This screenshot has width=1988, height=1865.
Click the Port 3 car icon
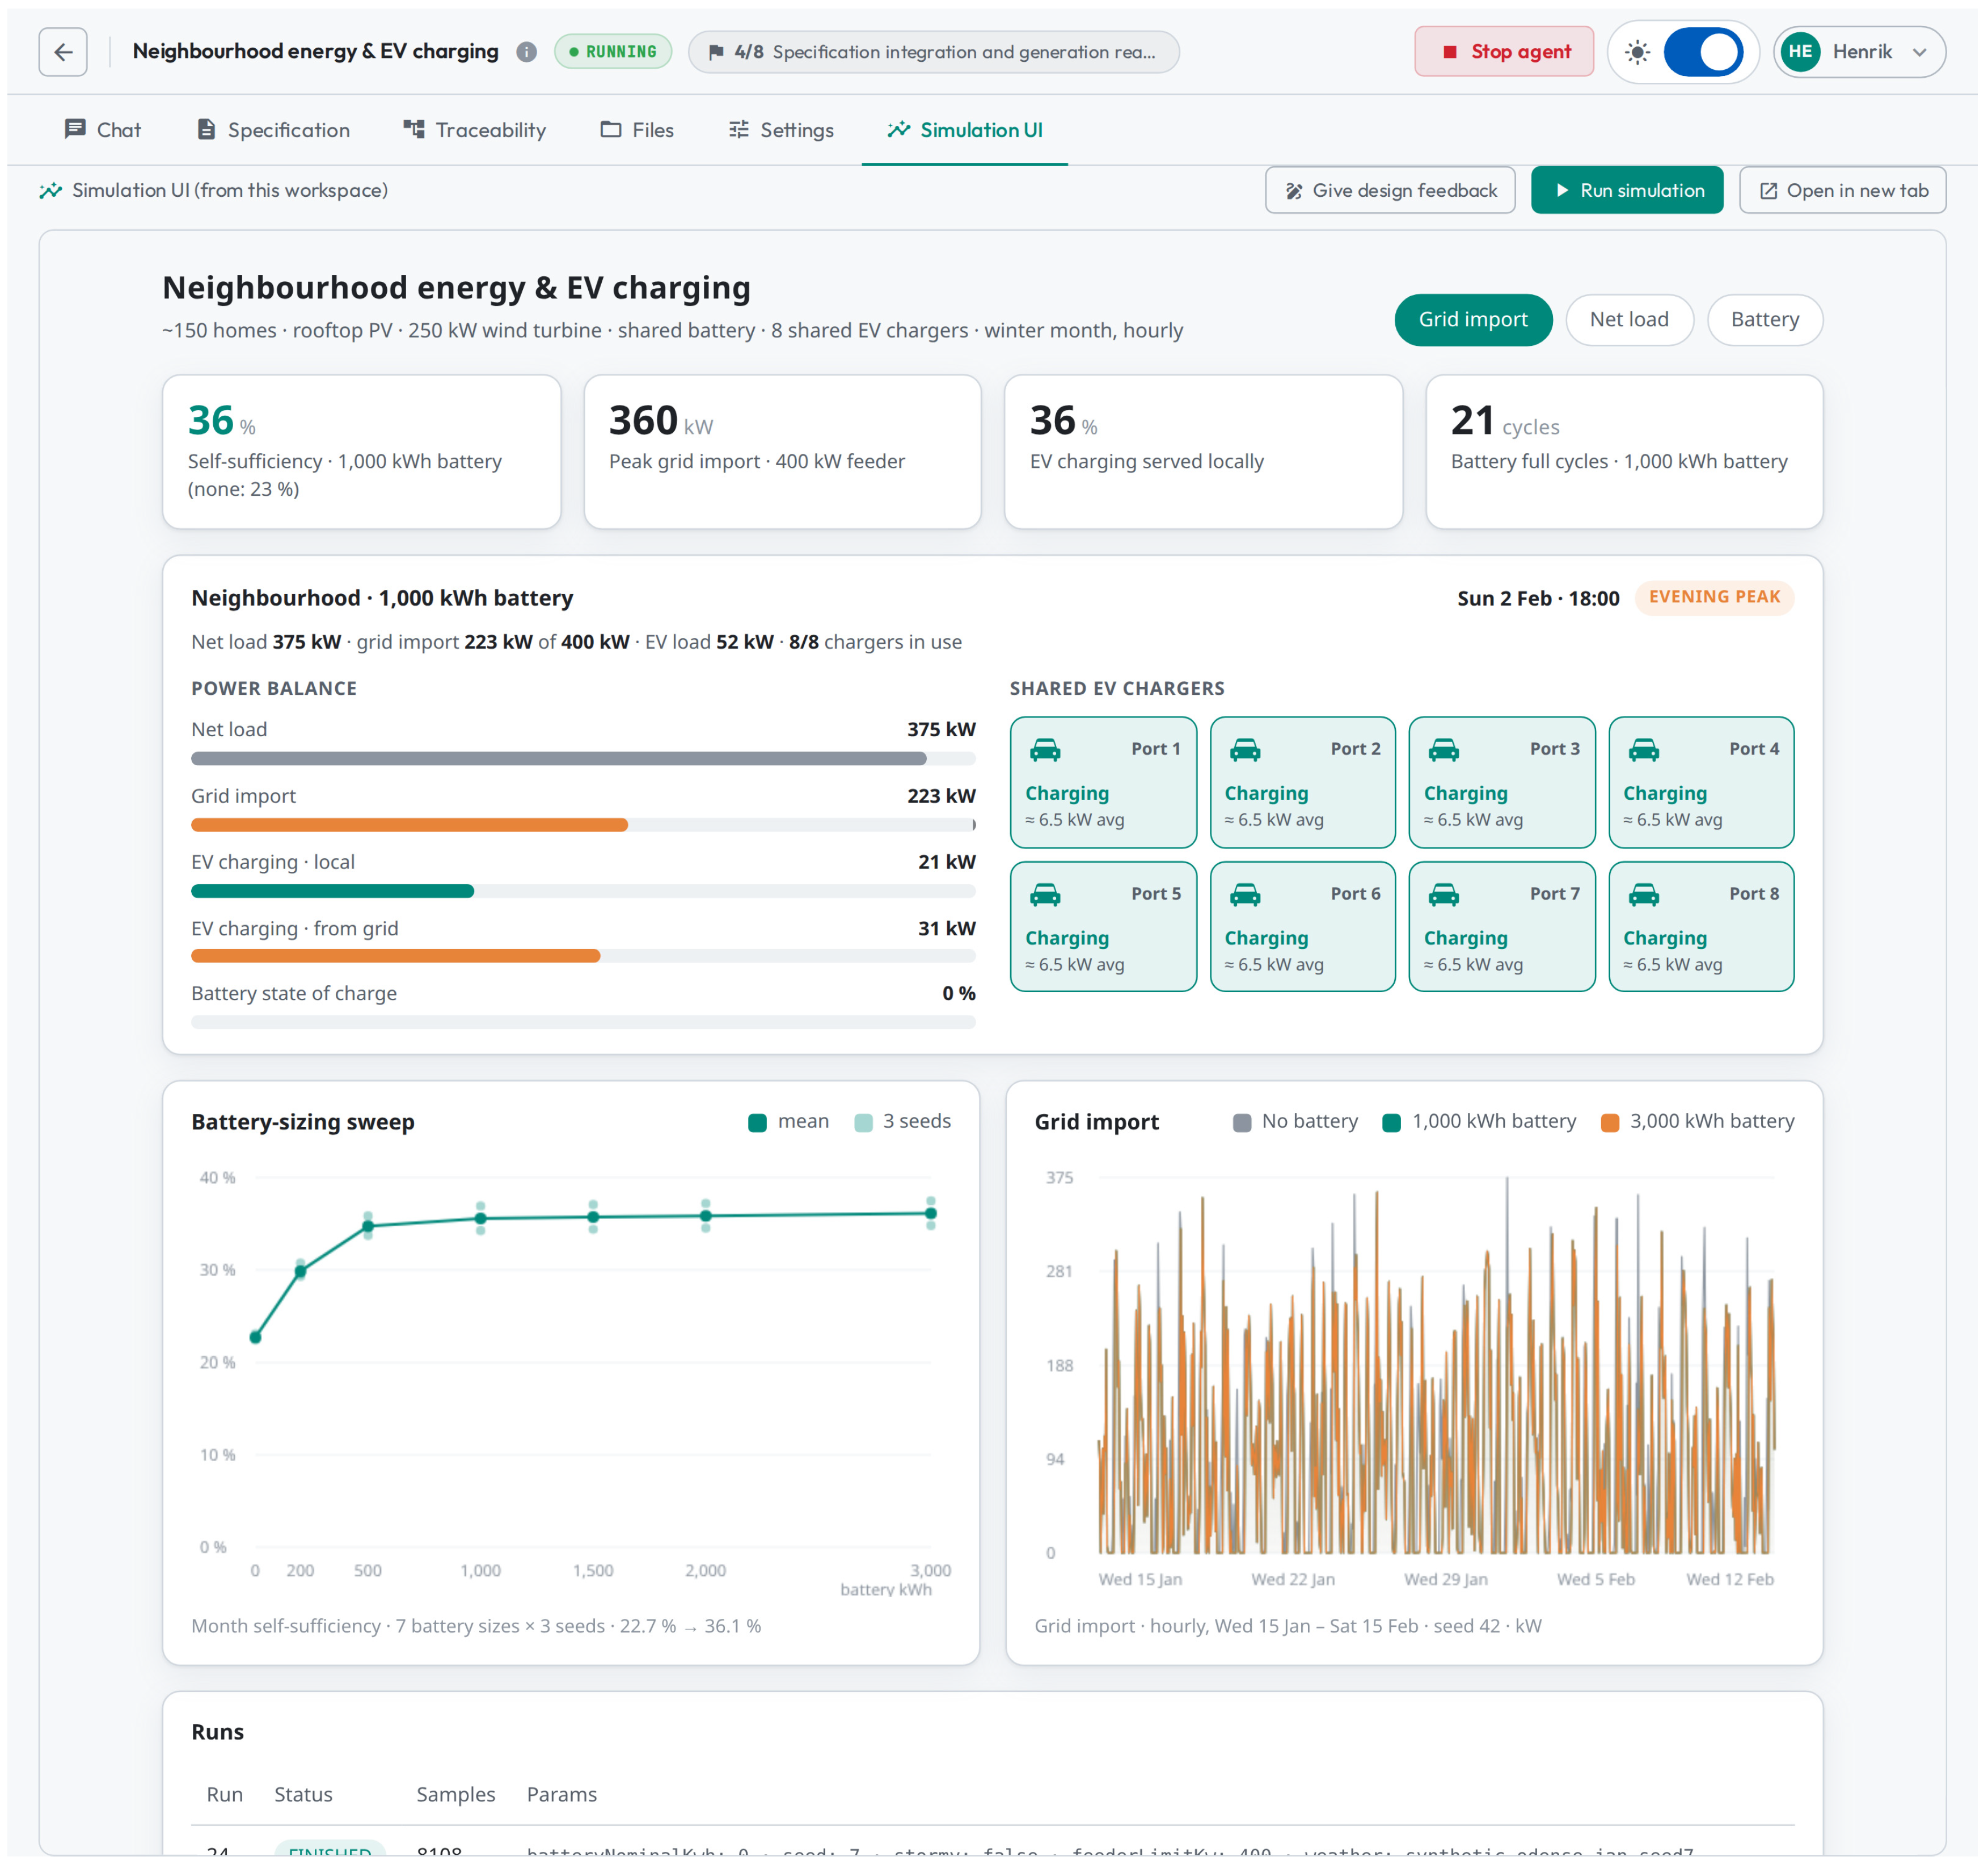pos(1444,750)
